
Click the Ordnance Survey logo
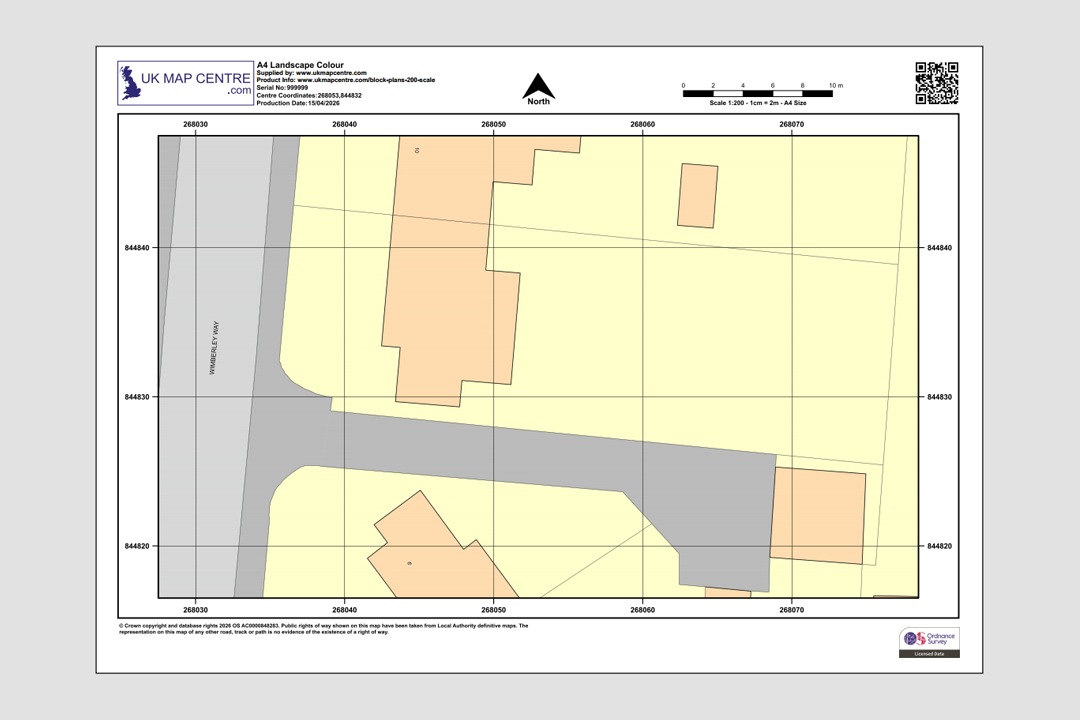pos(930,640)
